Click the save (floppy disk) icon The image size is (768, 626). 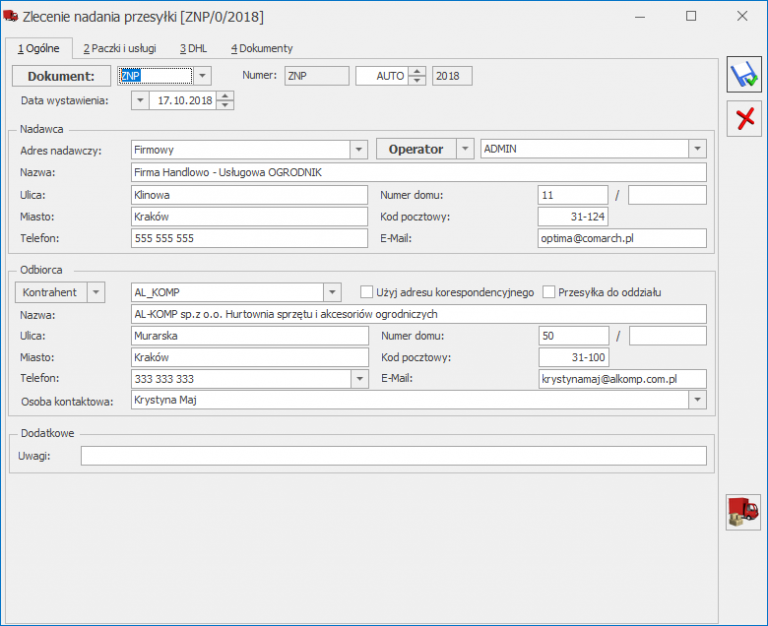744,75
